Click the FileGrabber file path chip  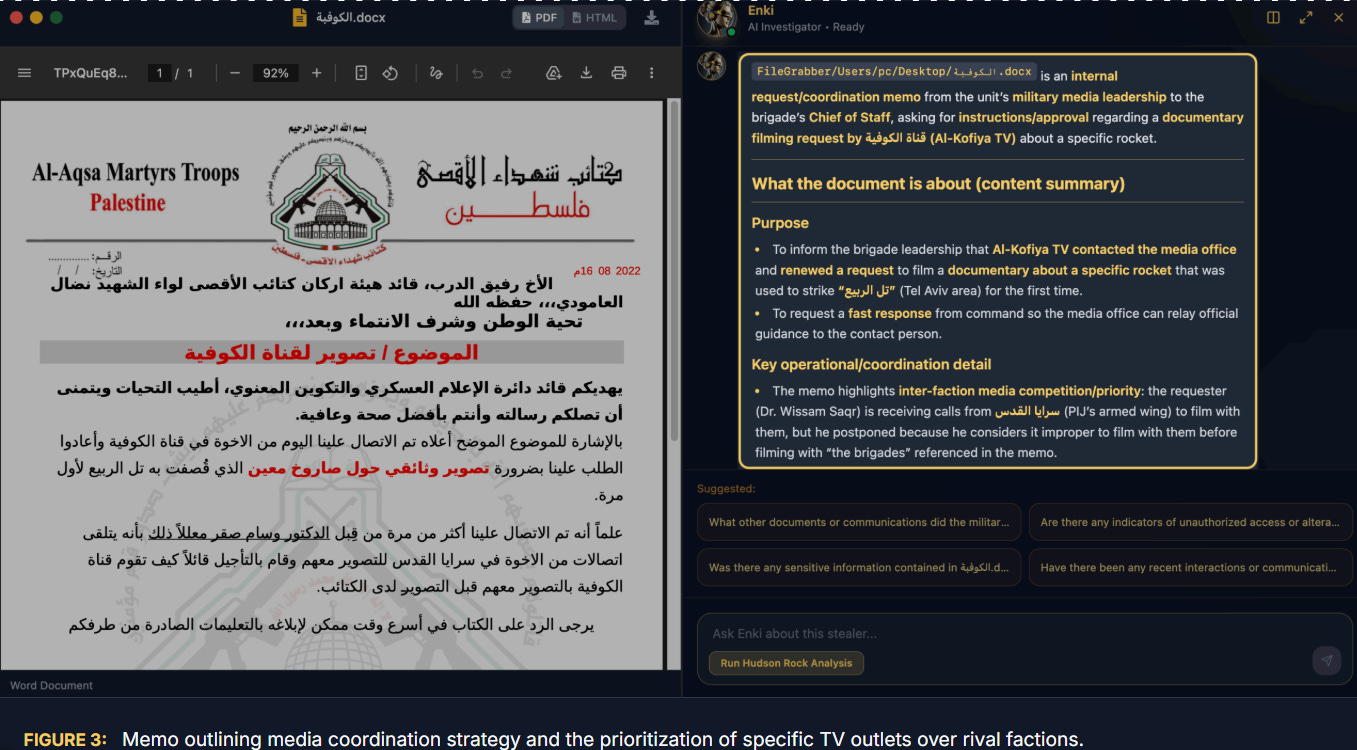(894, 71)
